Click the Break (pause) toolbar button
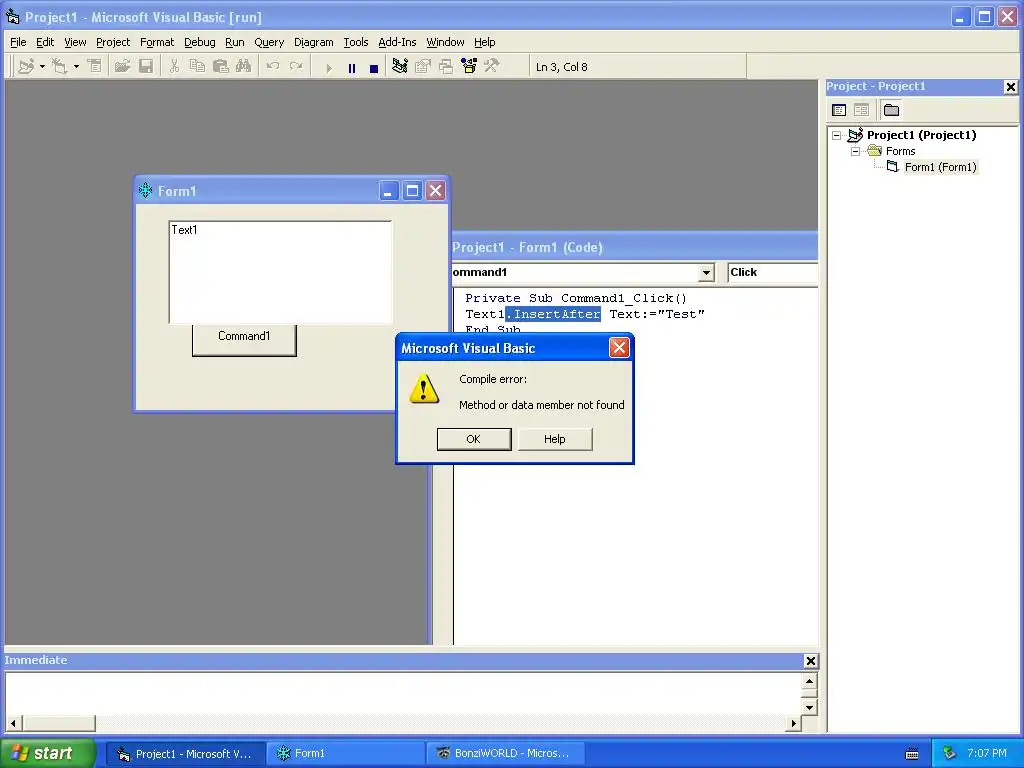The image size is (1024, 768). click(352, 68)
